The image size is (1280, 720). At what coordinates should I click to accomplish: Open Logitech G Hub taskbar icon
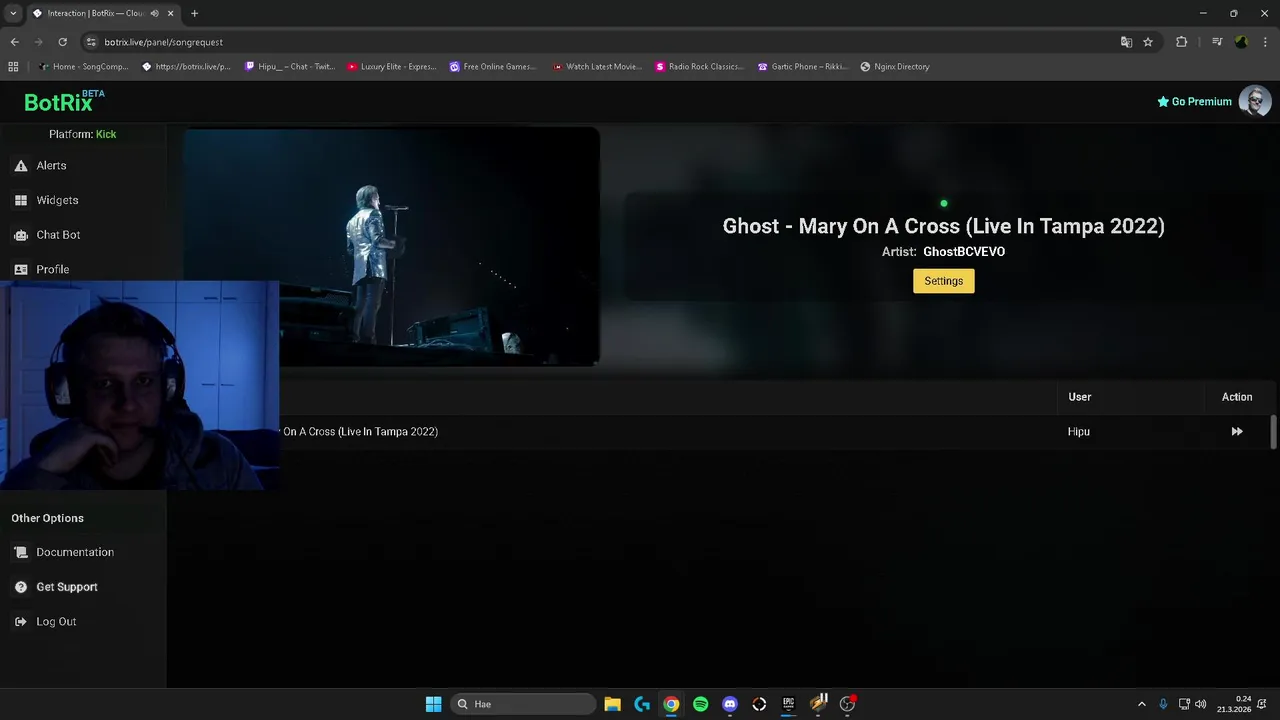click(642, 704)
